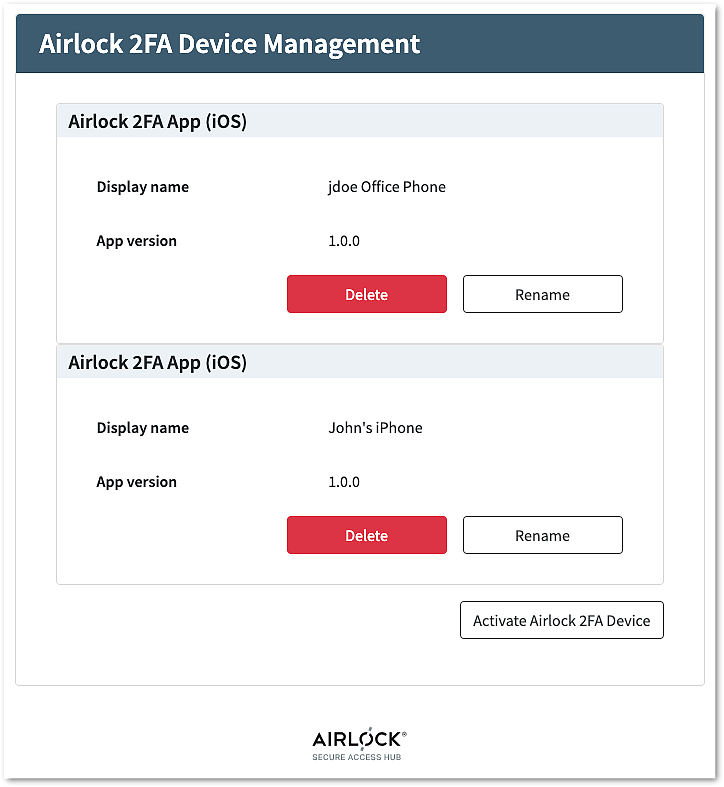The width and height of the screenshot is (724, 787).
Task: Select the second Airlock 2FA App (iOS) header
Action: (x=157, y=362)
